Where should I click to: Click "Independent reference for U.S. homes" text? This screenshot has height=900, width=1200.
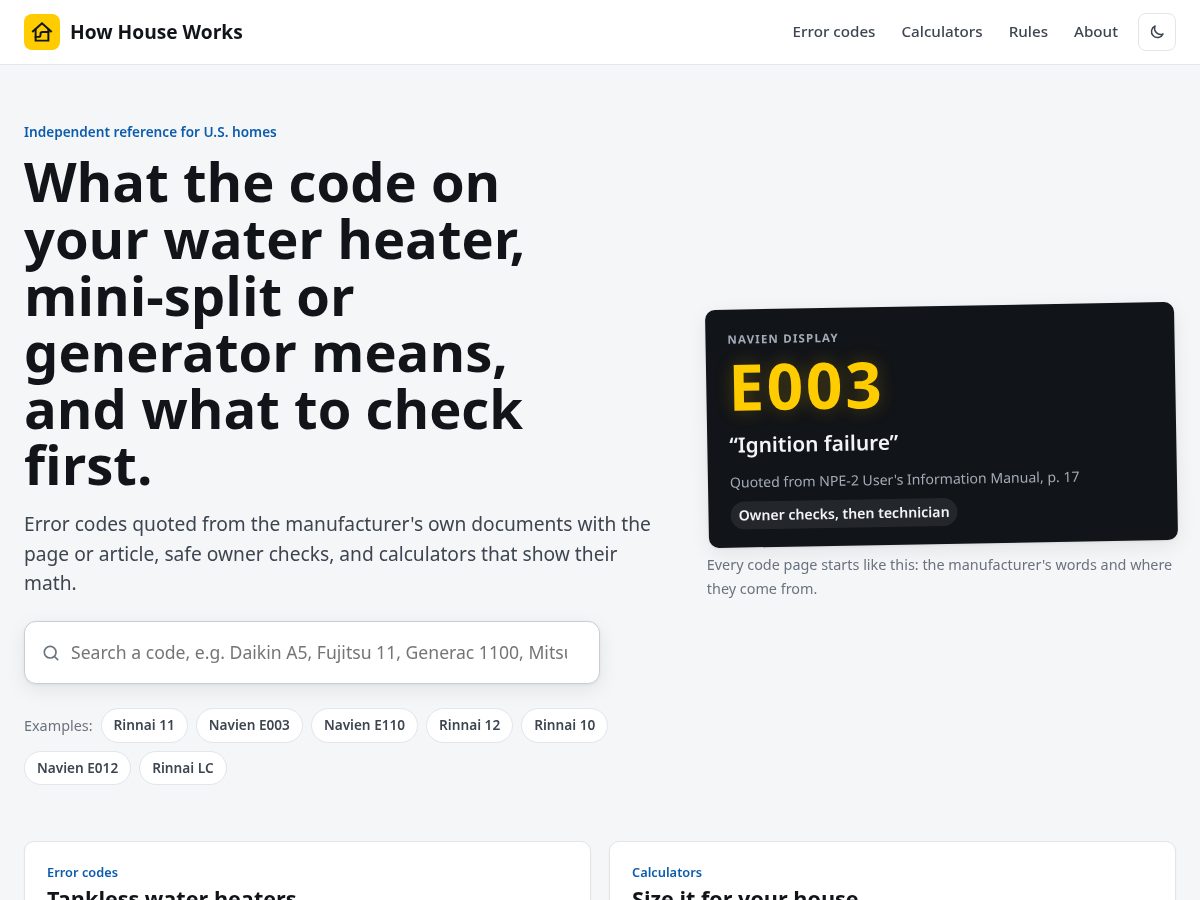[150, 132]
